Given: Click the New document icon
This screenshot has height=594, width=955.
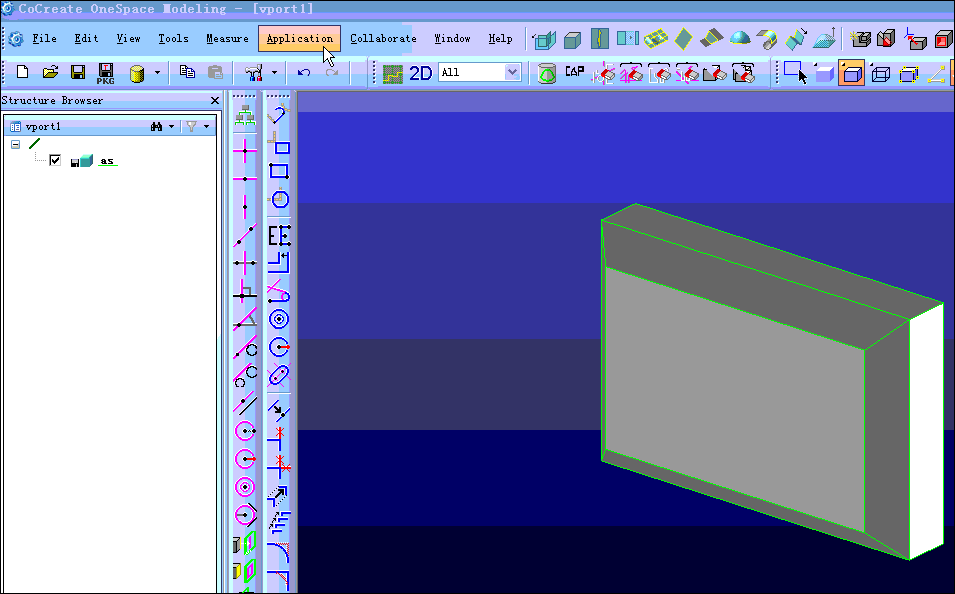Looking at the screenshot, I should 23,72.
